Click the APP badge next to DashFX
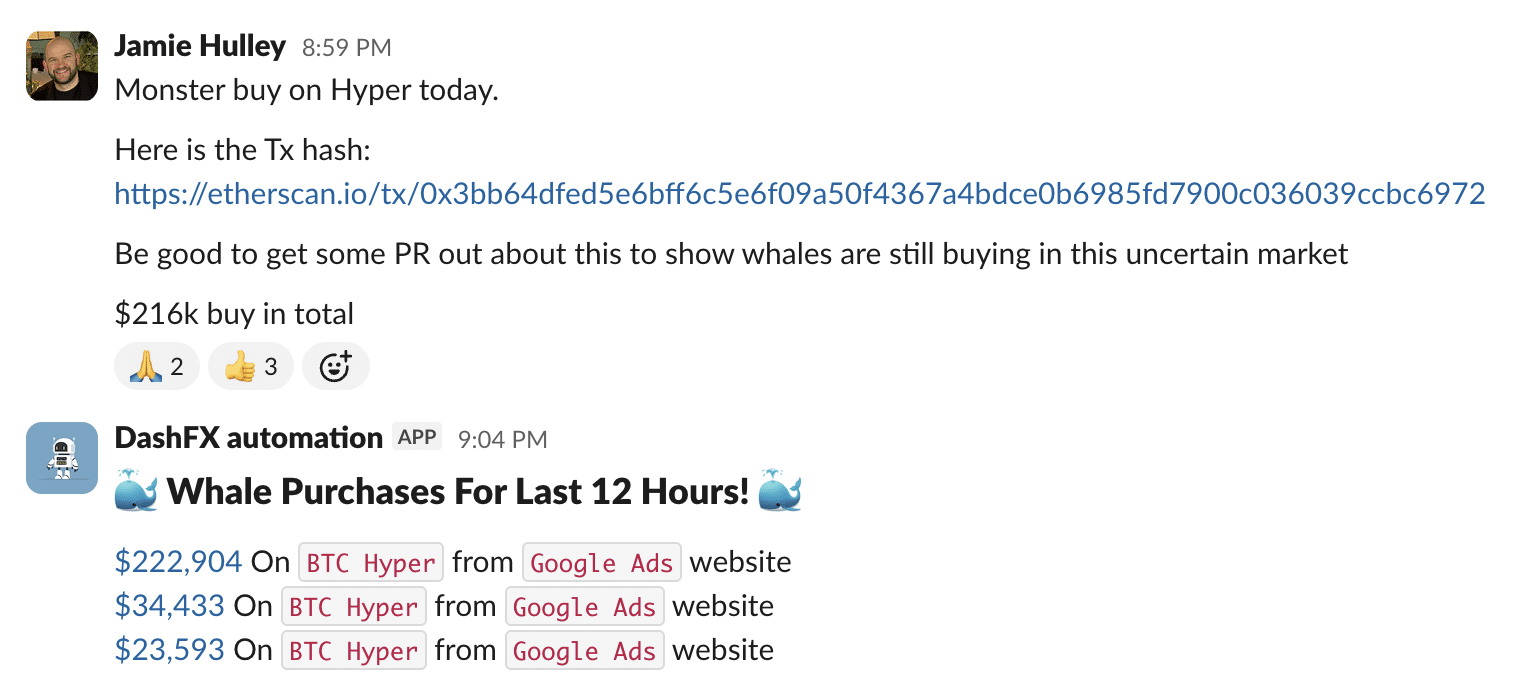 coord(417,437)
